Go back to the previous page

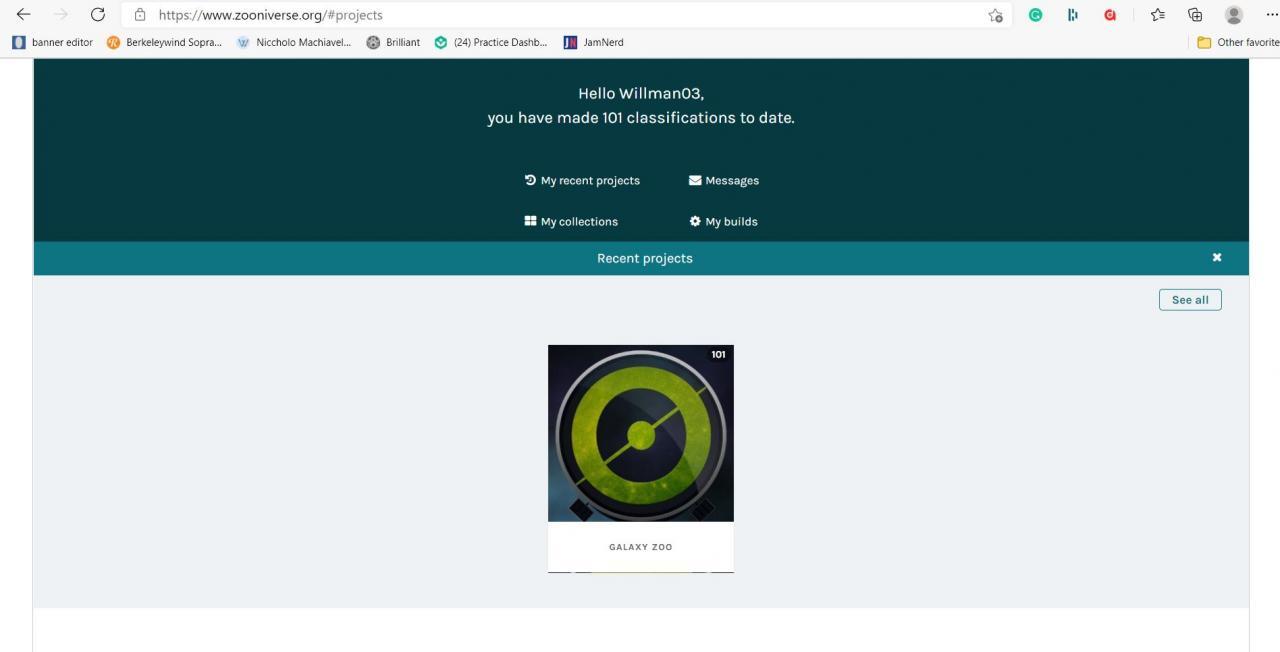[24, 15]
